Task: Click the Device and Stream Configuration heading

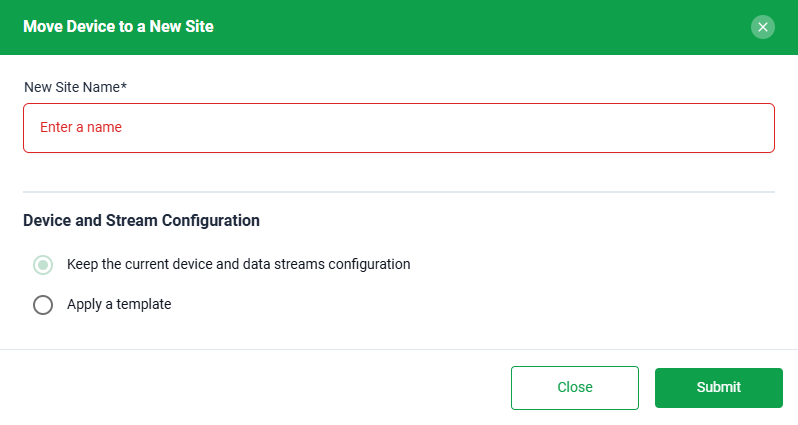Action: click(141, 220)
